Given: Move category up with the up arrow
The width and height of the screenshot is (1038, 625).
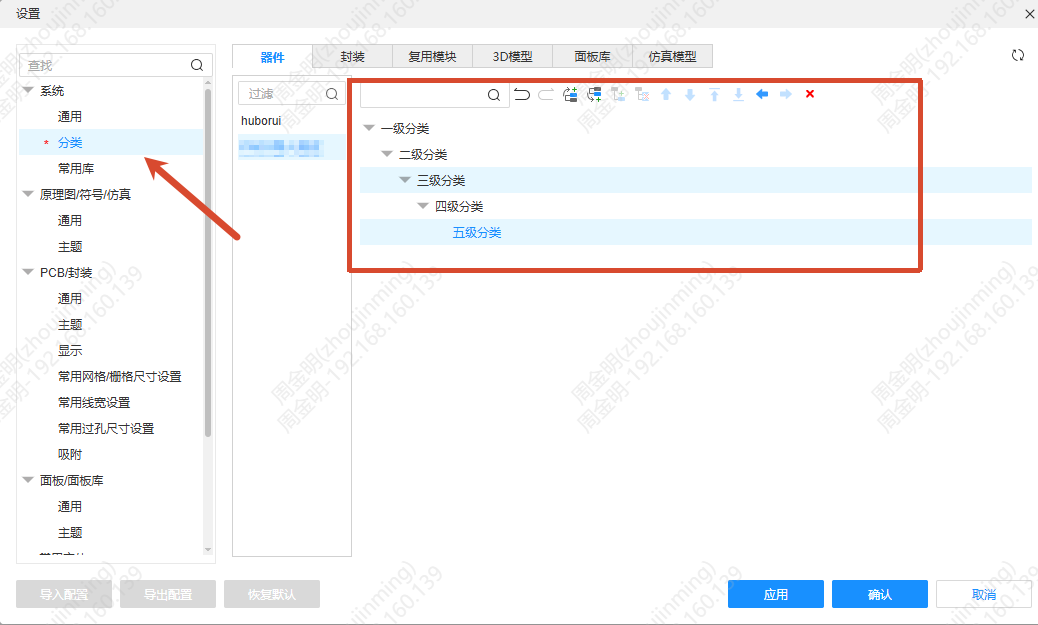Looking at the screenshot, I should tap(666, 95).
